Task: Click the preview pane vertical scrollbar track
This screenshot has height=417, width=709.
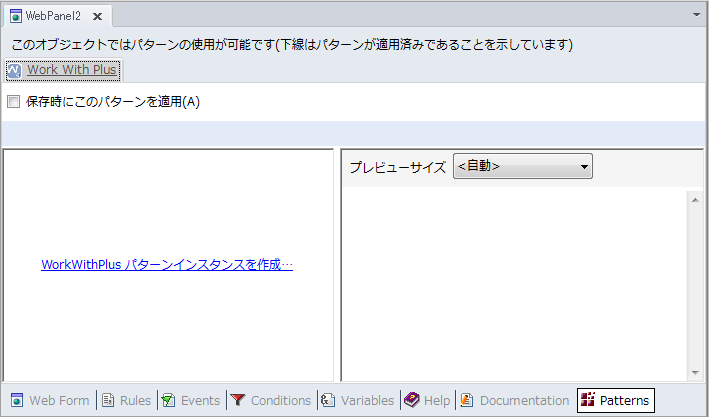Action: (695, 285)
